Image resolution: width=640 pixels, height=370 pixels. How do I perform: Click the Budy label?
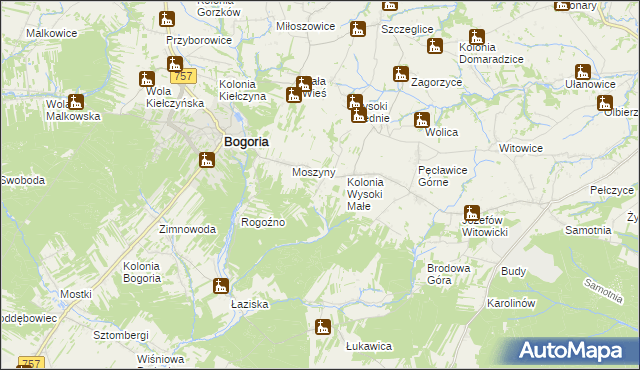point(513,272)
